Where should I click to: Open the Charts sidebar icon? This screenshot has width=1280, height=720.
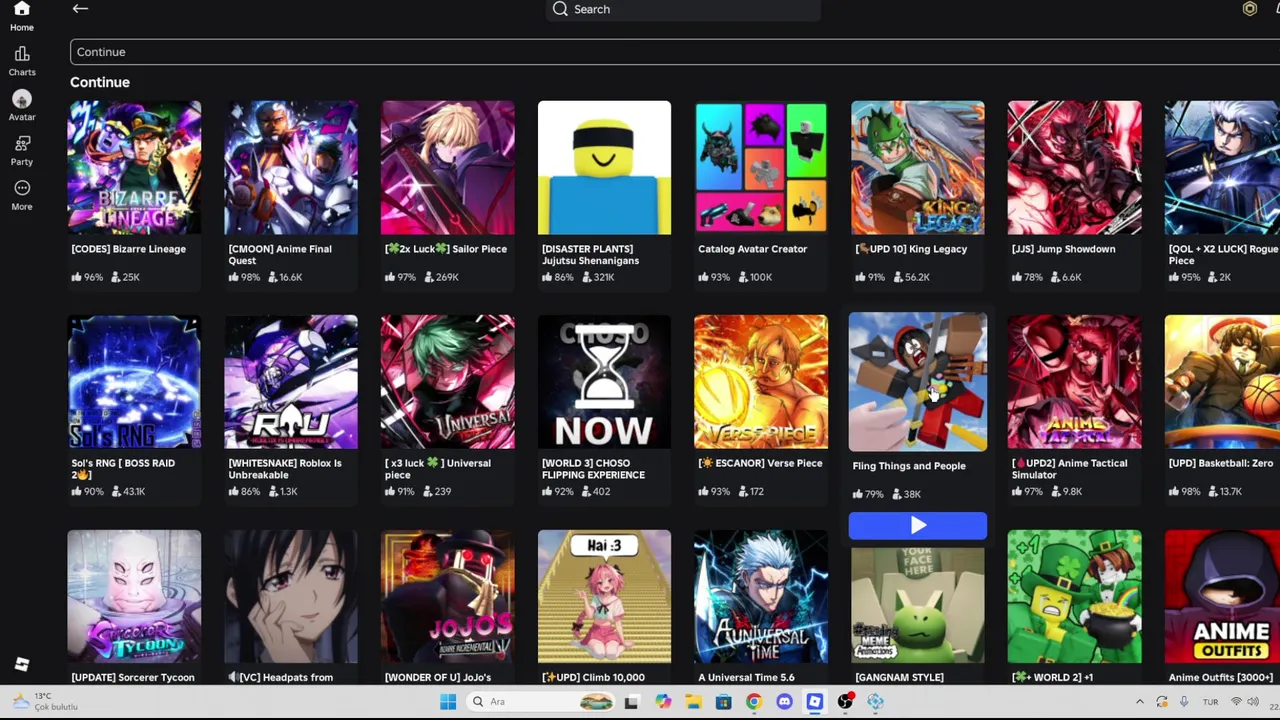[22, 61]
